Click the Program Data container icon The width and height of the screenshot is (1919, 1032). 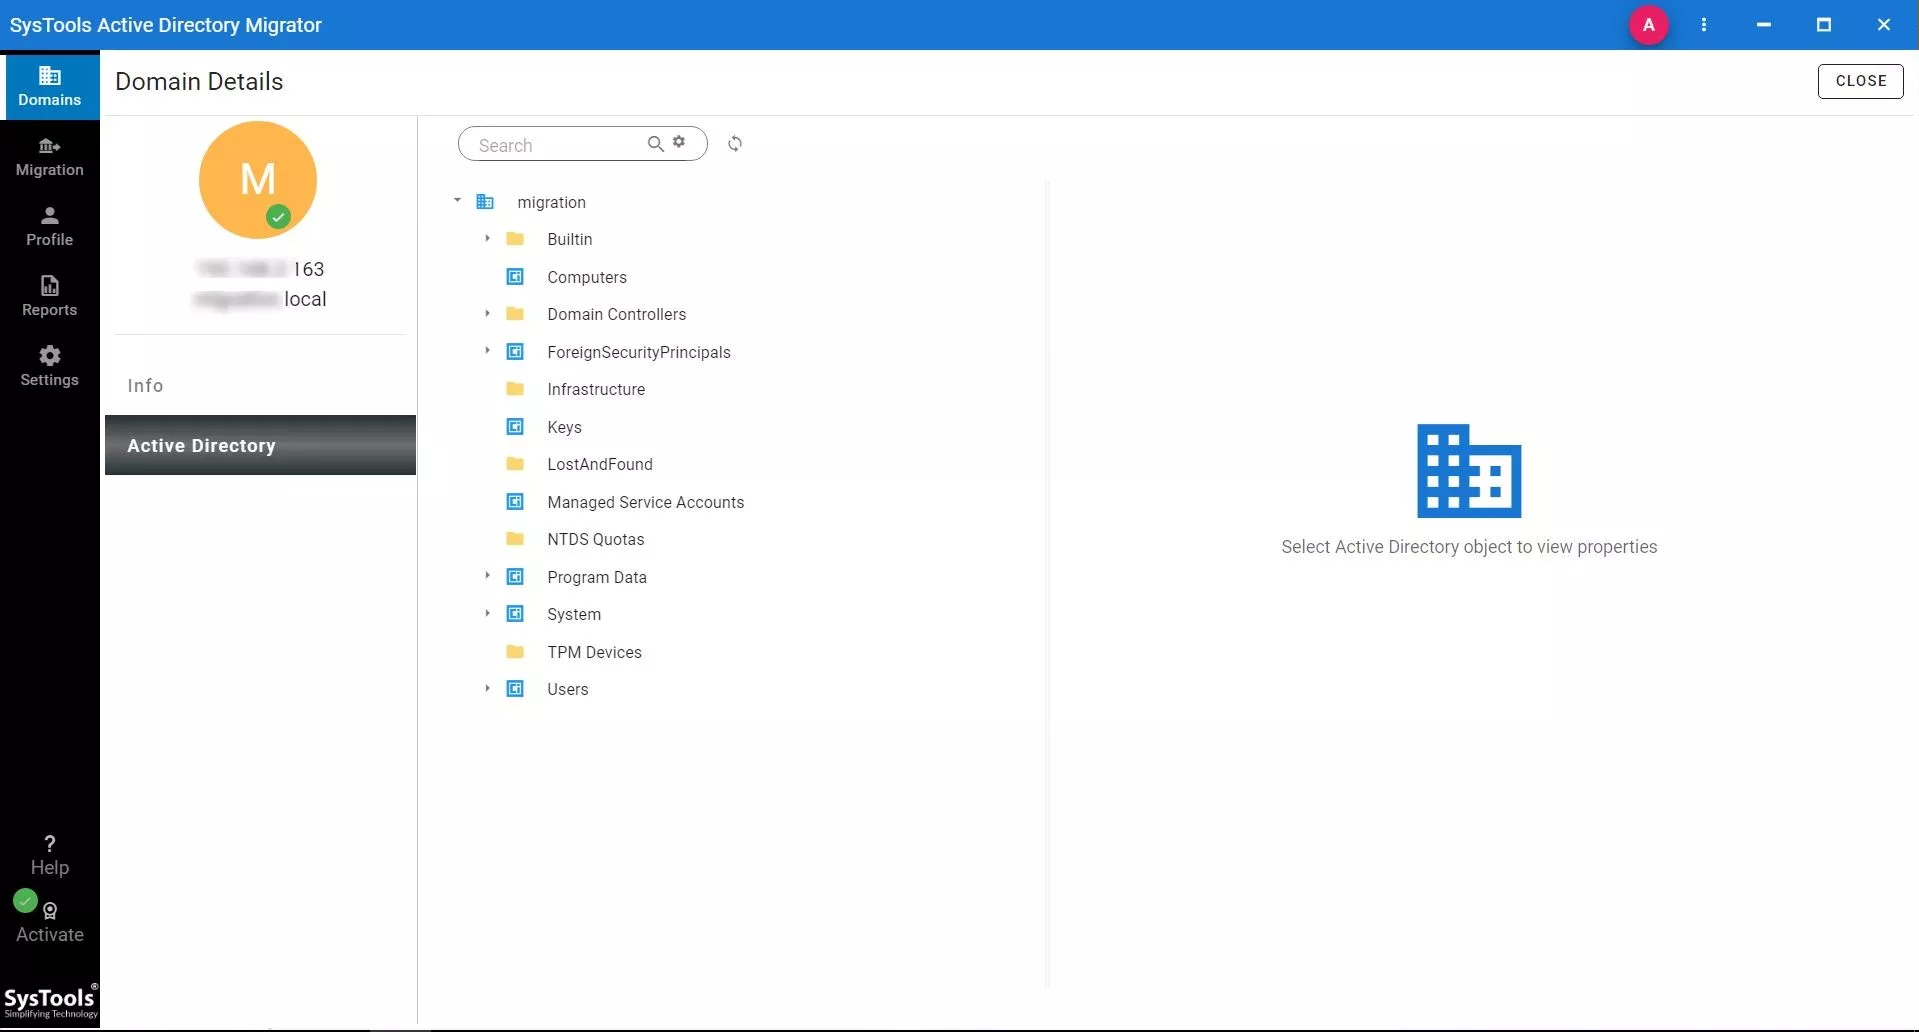pos(515,577)
